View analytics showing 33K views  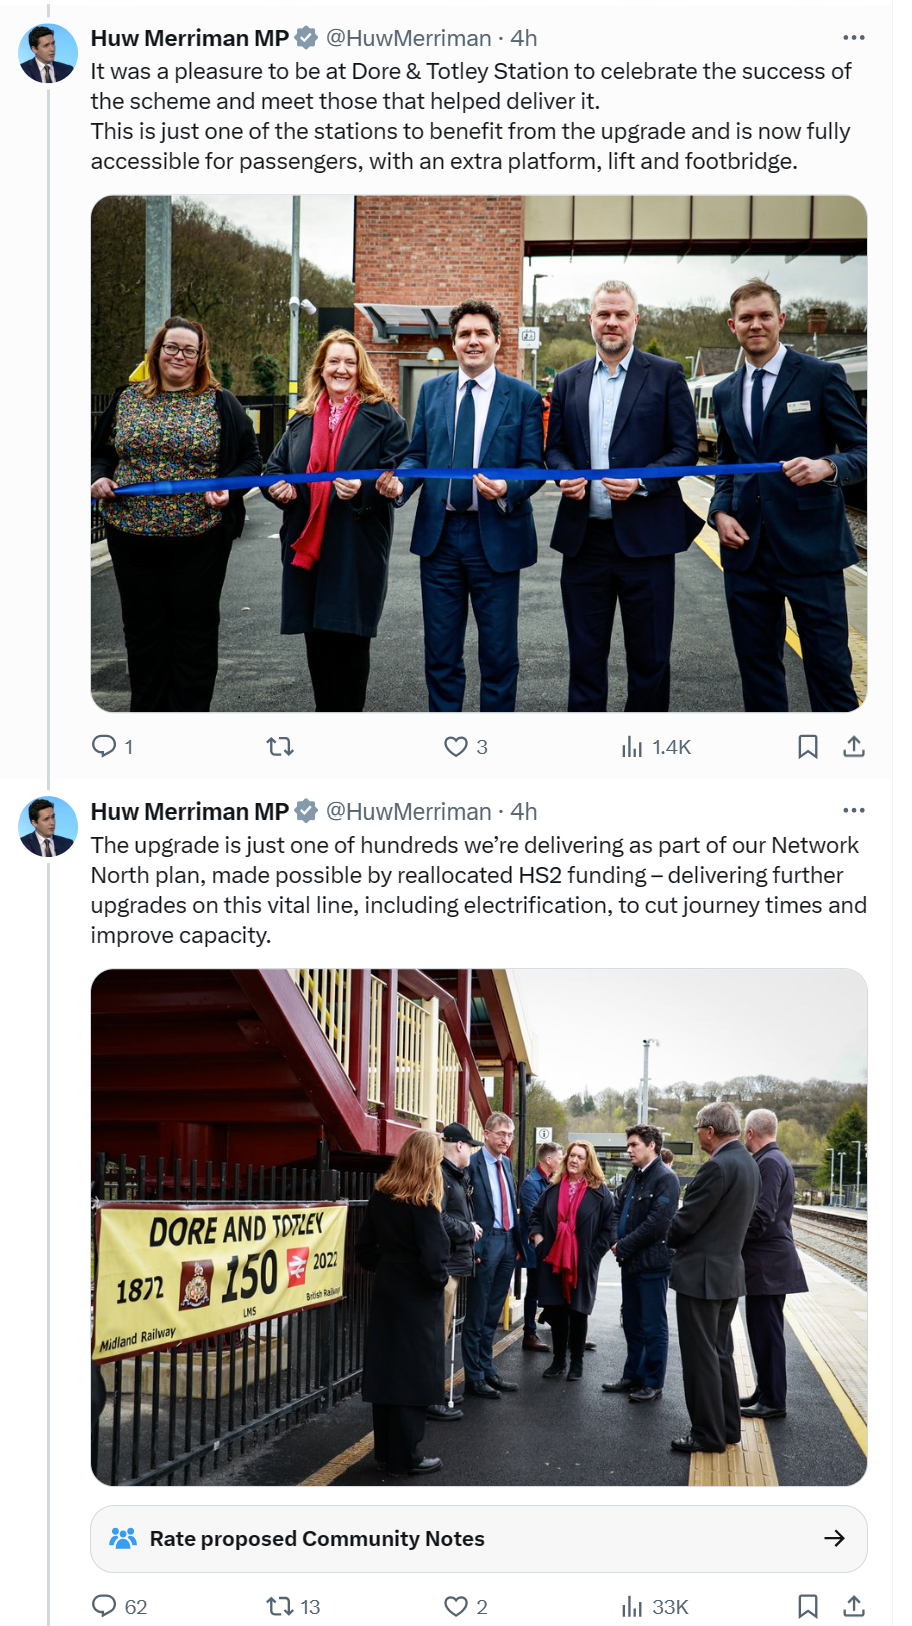[x=655, y=1606]
